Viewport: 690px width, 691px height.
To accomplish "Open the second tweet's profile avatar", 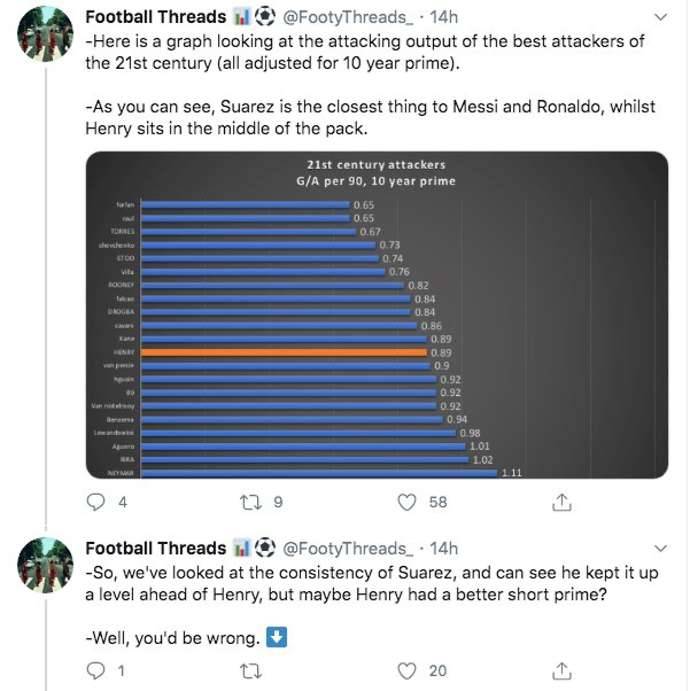I will pyautogui.click(x=46, y=565).
